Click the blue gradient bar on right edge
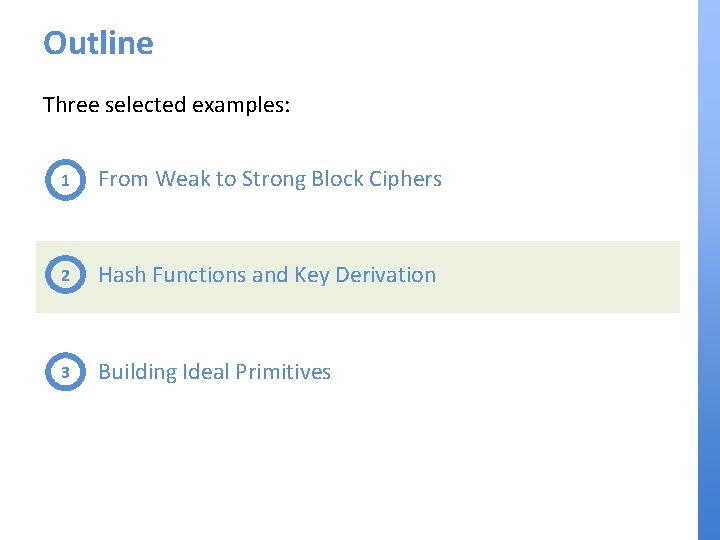This screenshot has height=540, width=720. [x=708, y=270]
